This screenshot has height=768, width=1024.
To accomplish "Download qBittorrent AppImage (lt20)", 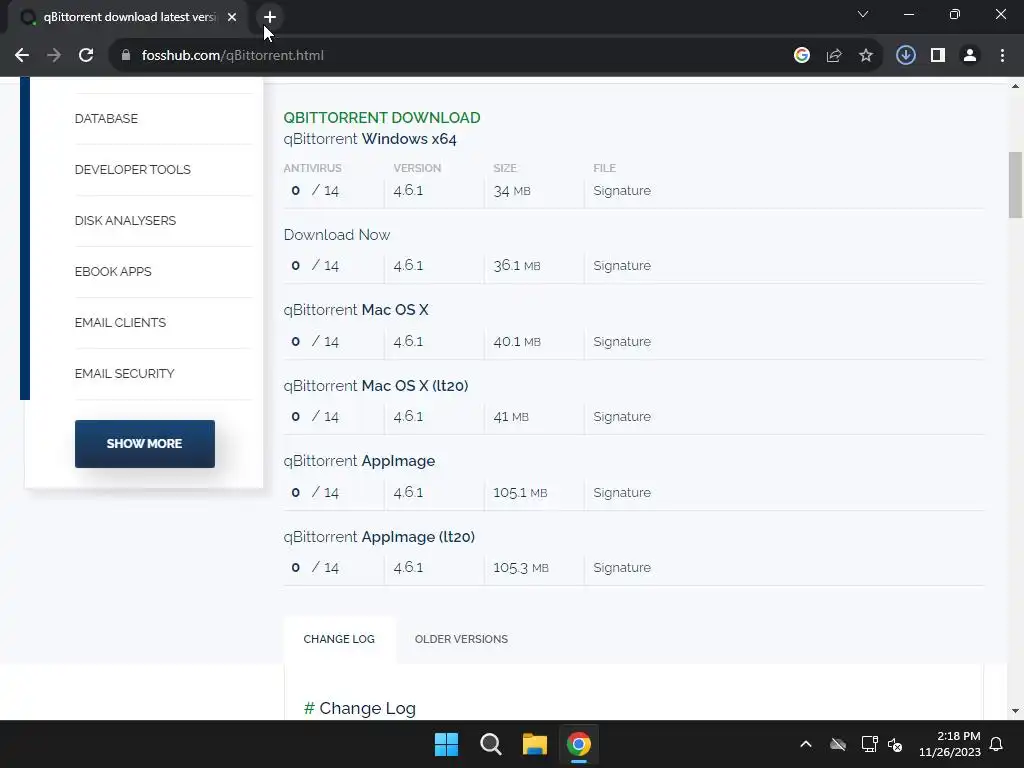I will 379,537.
